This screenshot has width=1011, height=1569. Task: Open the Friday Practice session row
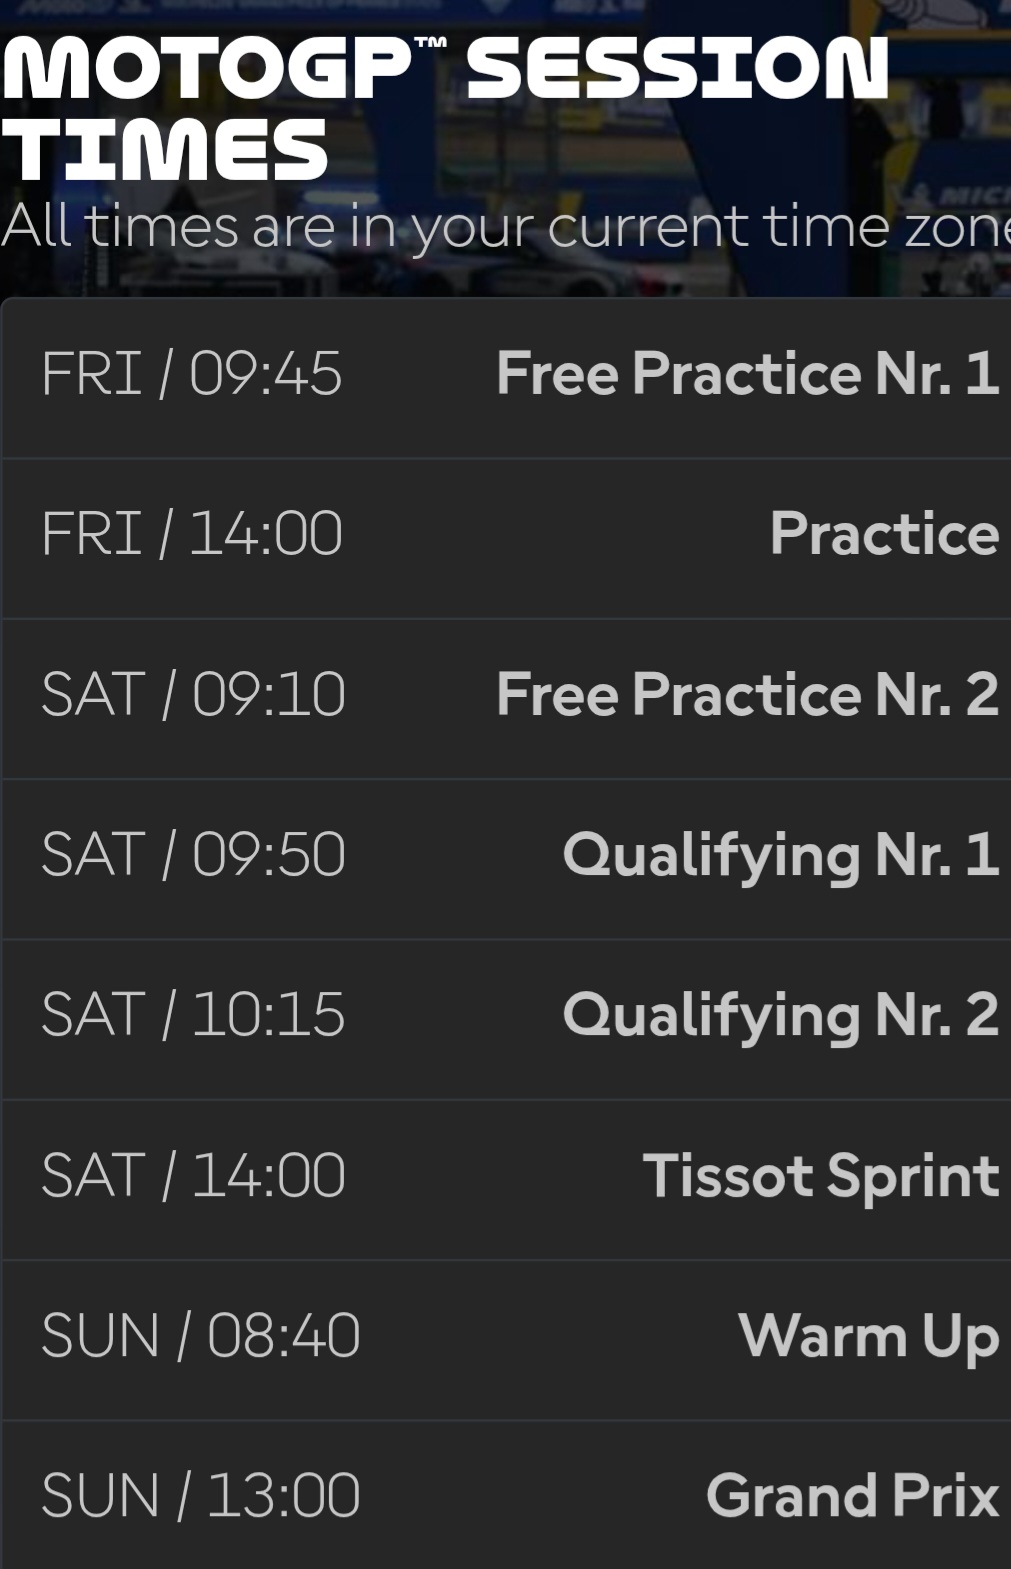point(506,539)
